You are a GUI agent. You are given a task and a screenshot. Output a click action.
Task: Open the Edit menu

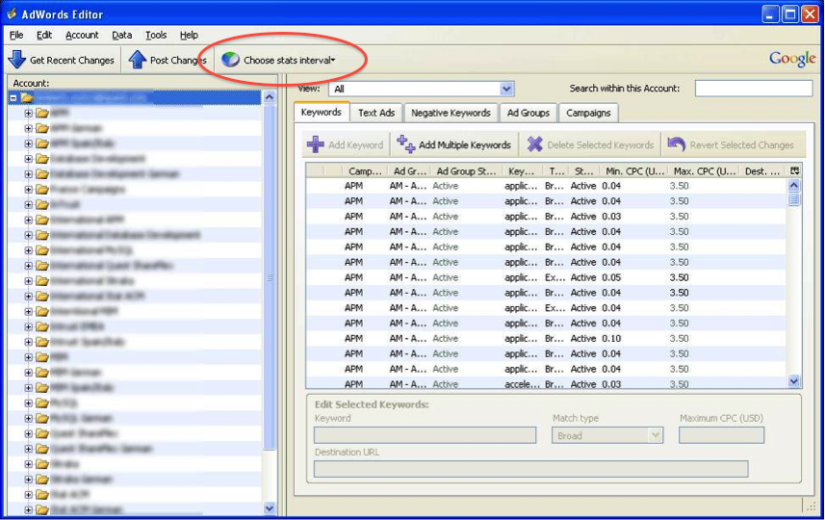[44, 35]
